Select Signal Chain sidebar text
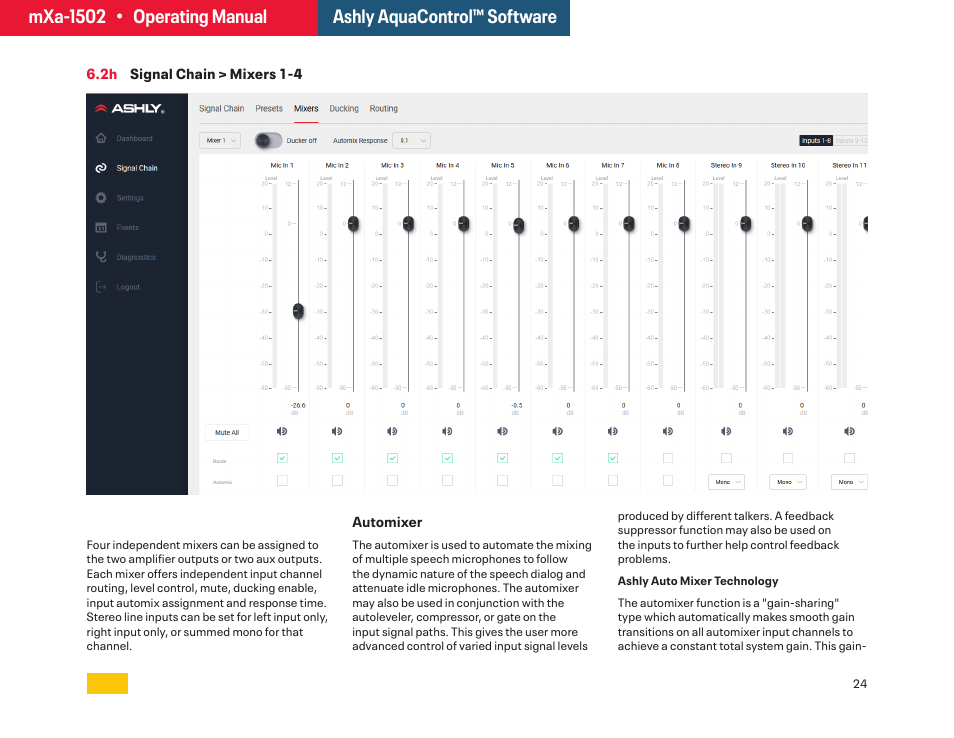Viewport: 954px width, 738px height. tap(137, 168)
